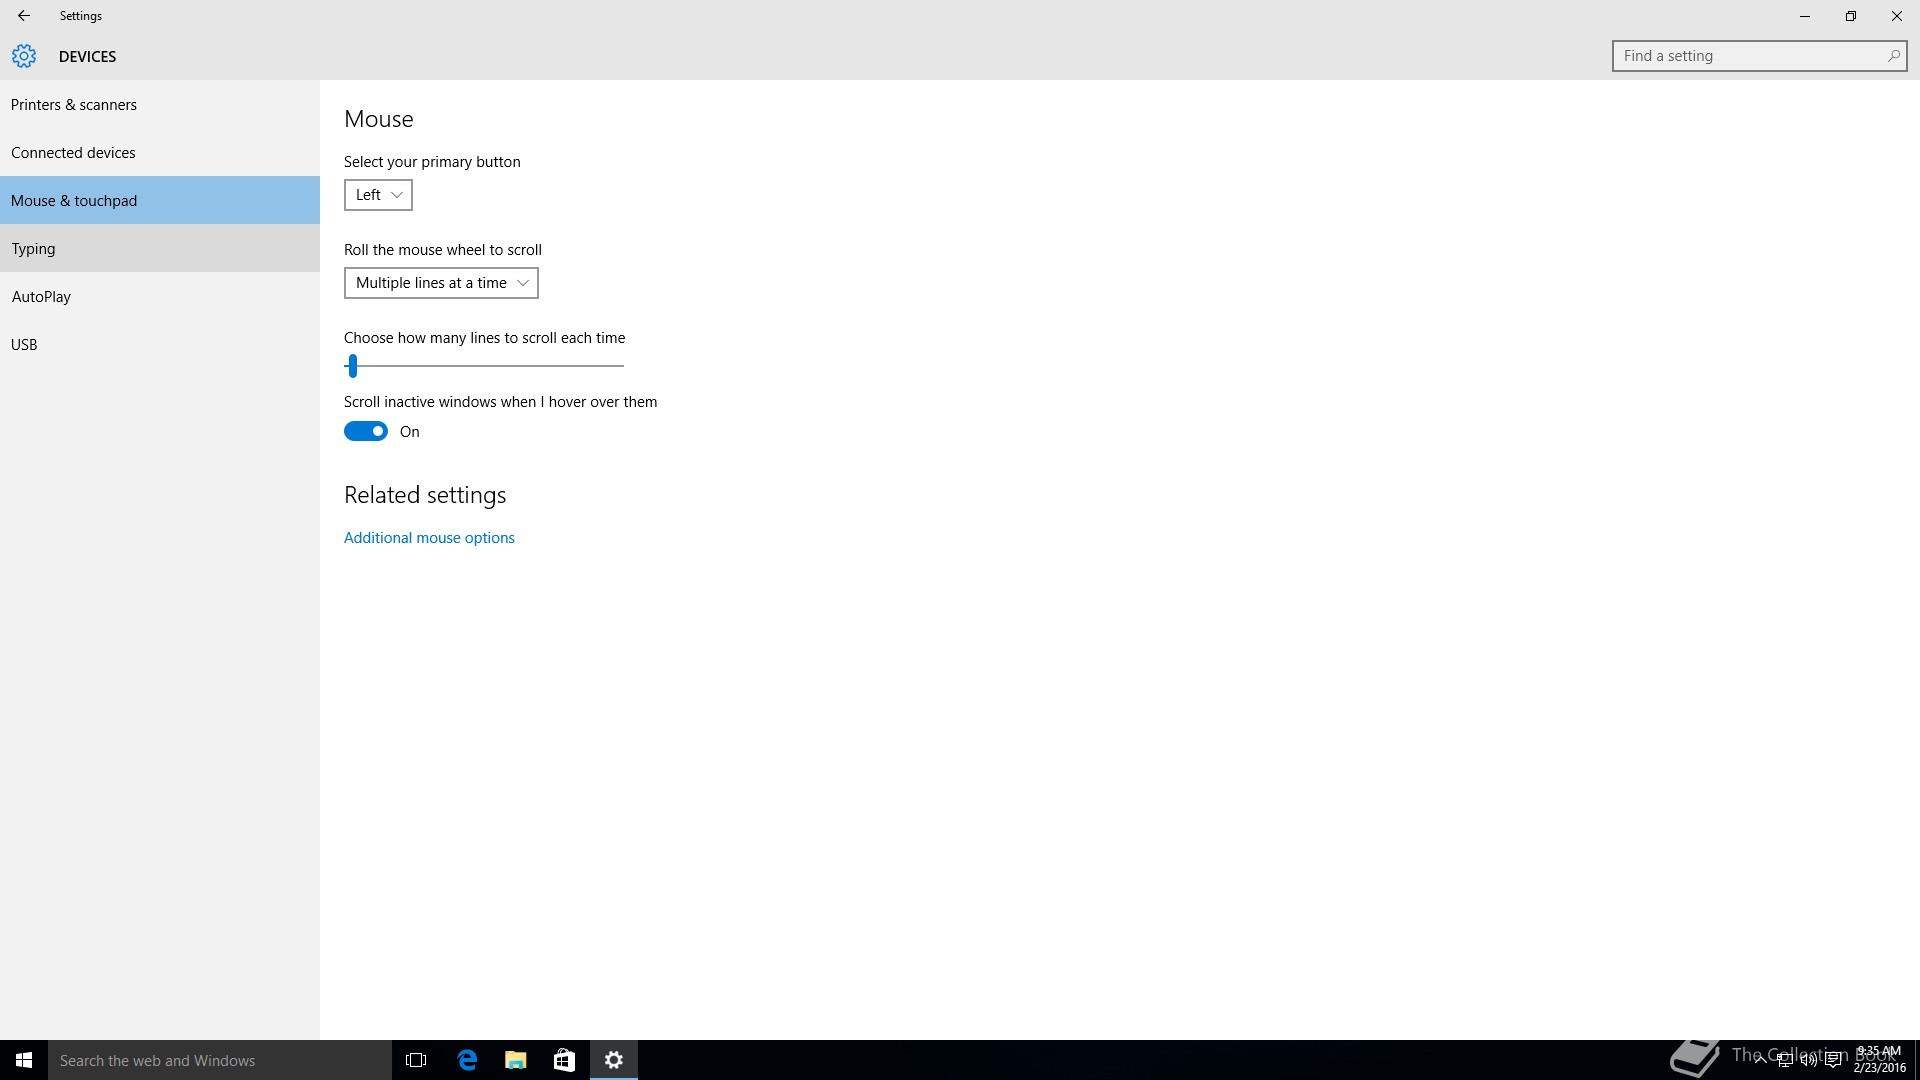
Task: Turn off scroll inactive windows toggle
Action: [366, 432]
